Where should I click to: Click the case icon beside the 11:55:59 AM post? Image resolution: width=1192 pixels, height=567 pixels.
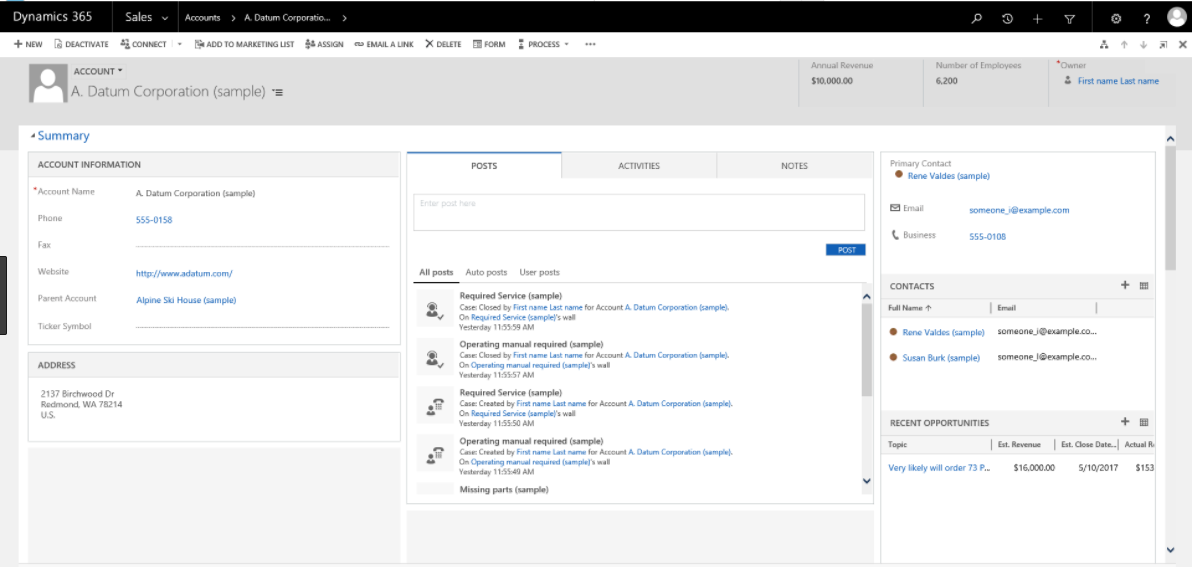tap(435, 309)
